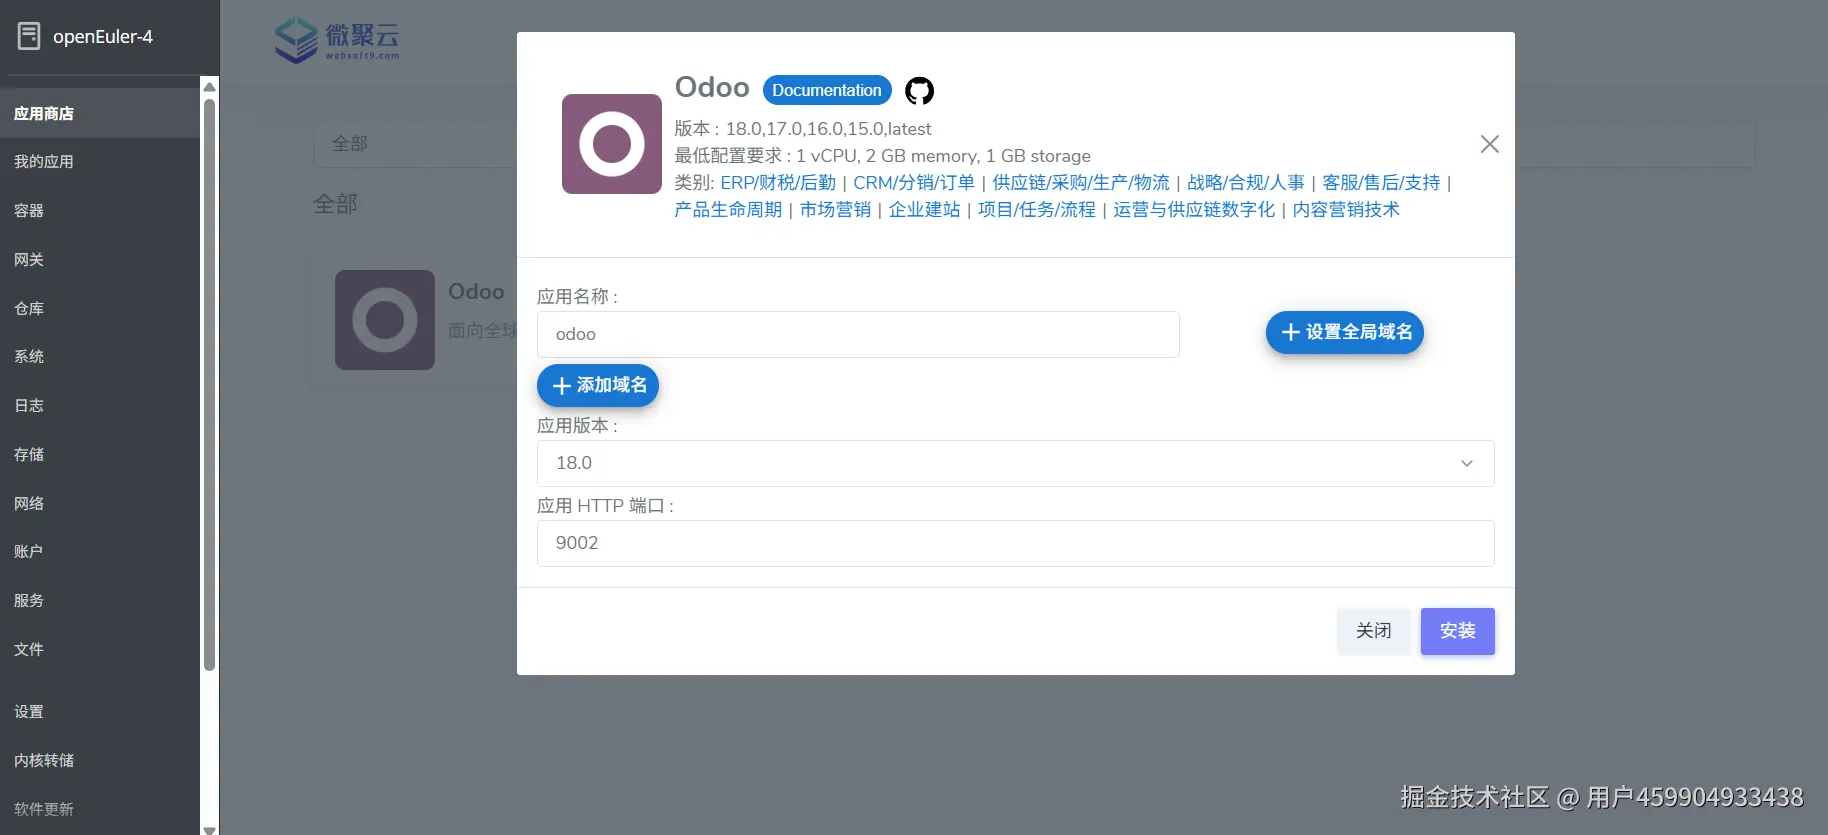Follow the 供应链/采购/生产/物流 category link
This screenshot has height=835, width=1828.
1081,183
